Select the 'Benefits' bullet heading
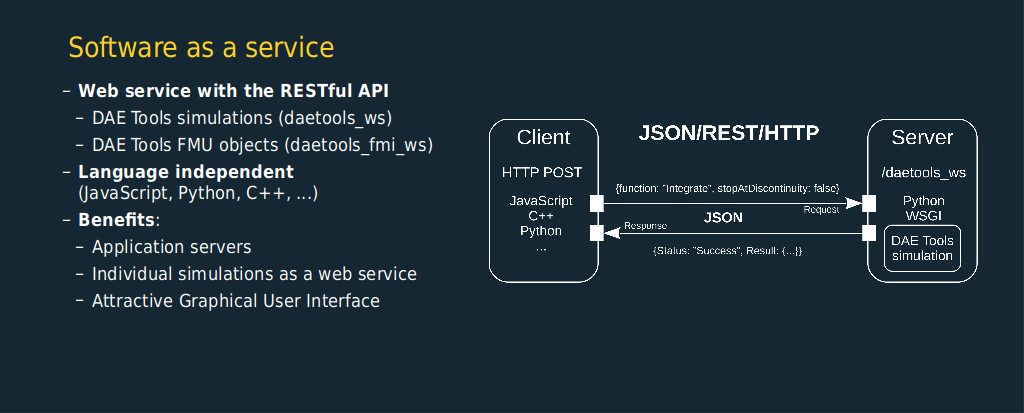The image size is (1024, 413). coord(116,220)
